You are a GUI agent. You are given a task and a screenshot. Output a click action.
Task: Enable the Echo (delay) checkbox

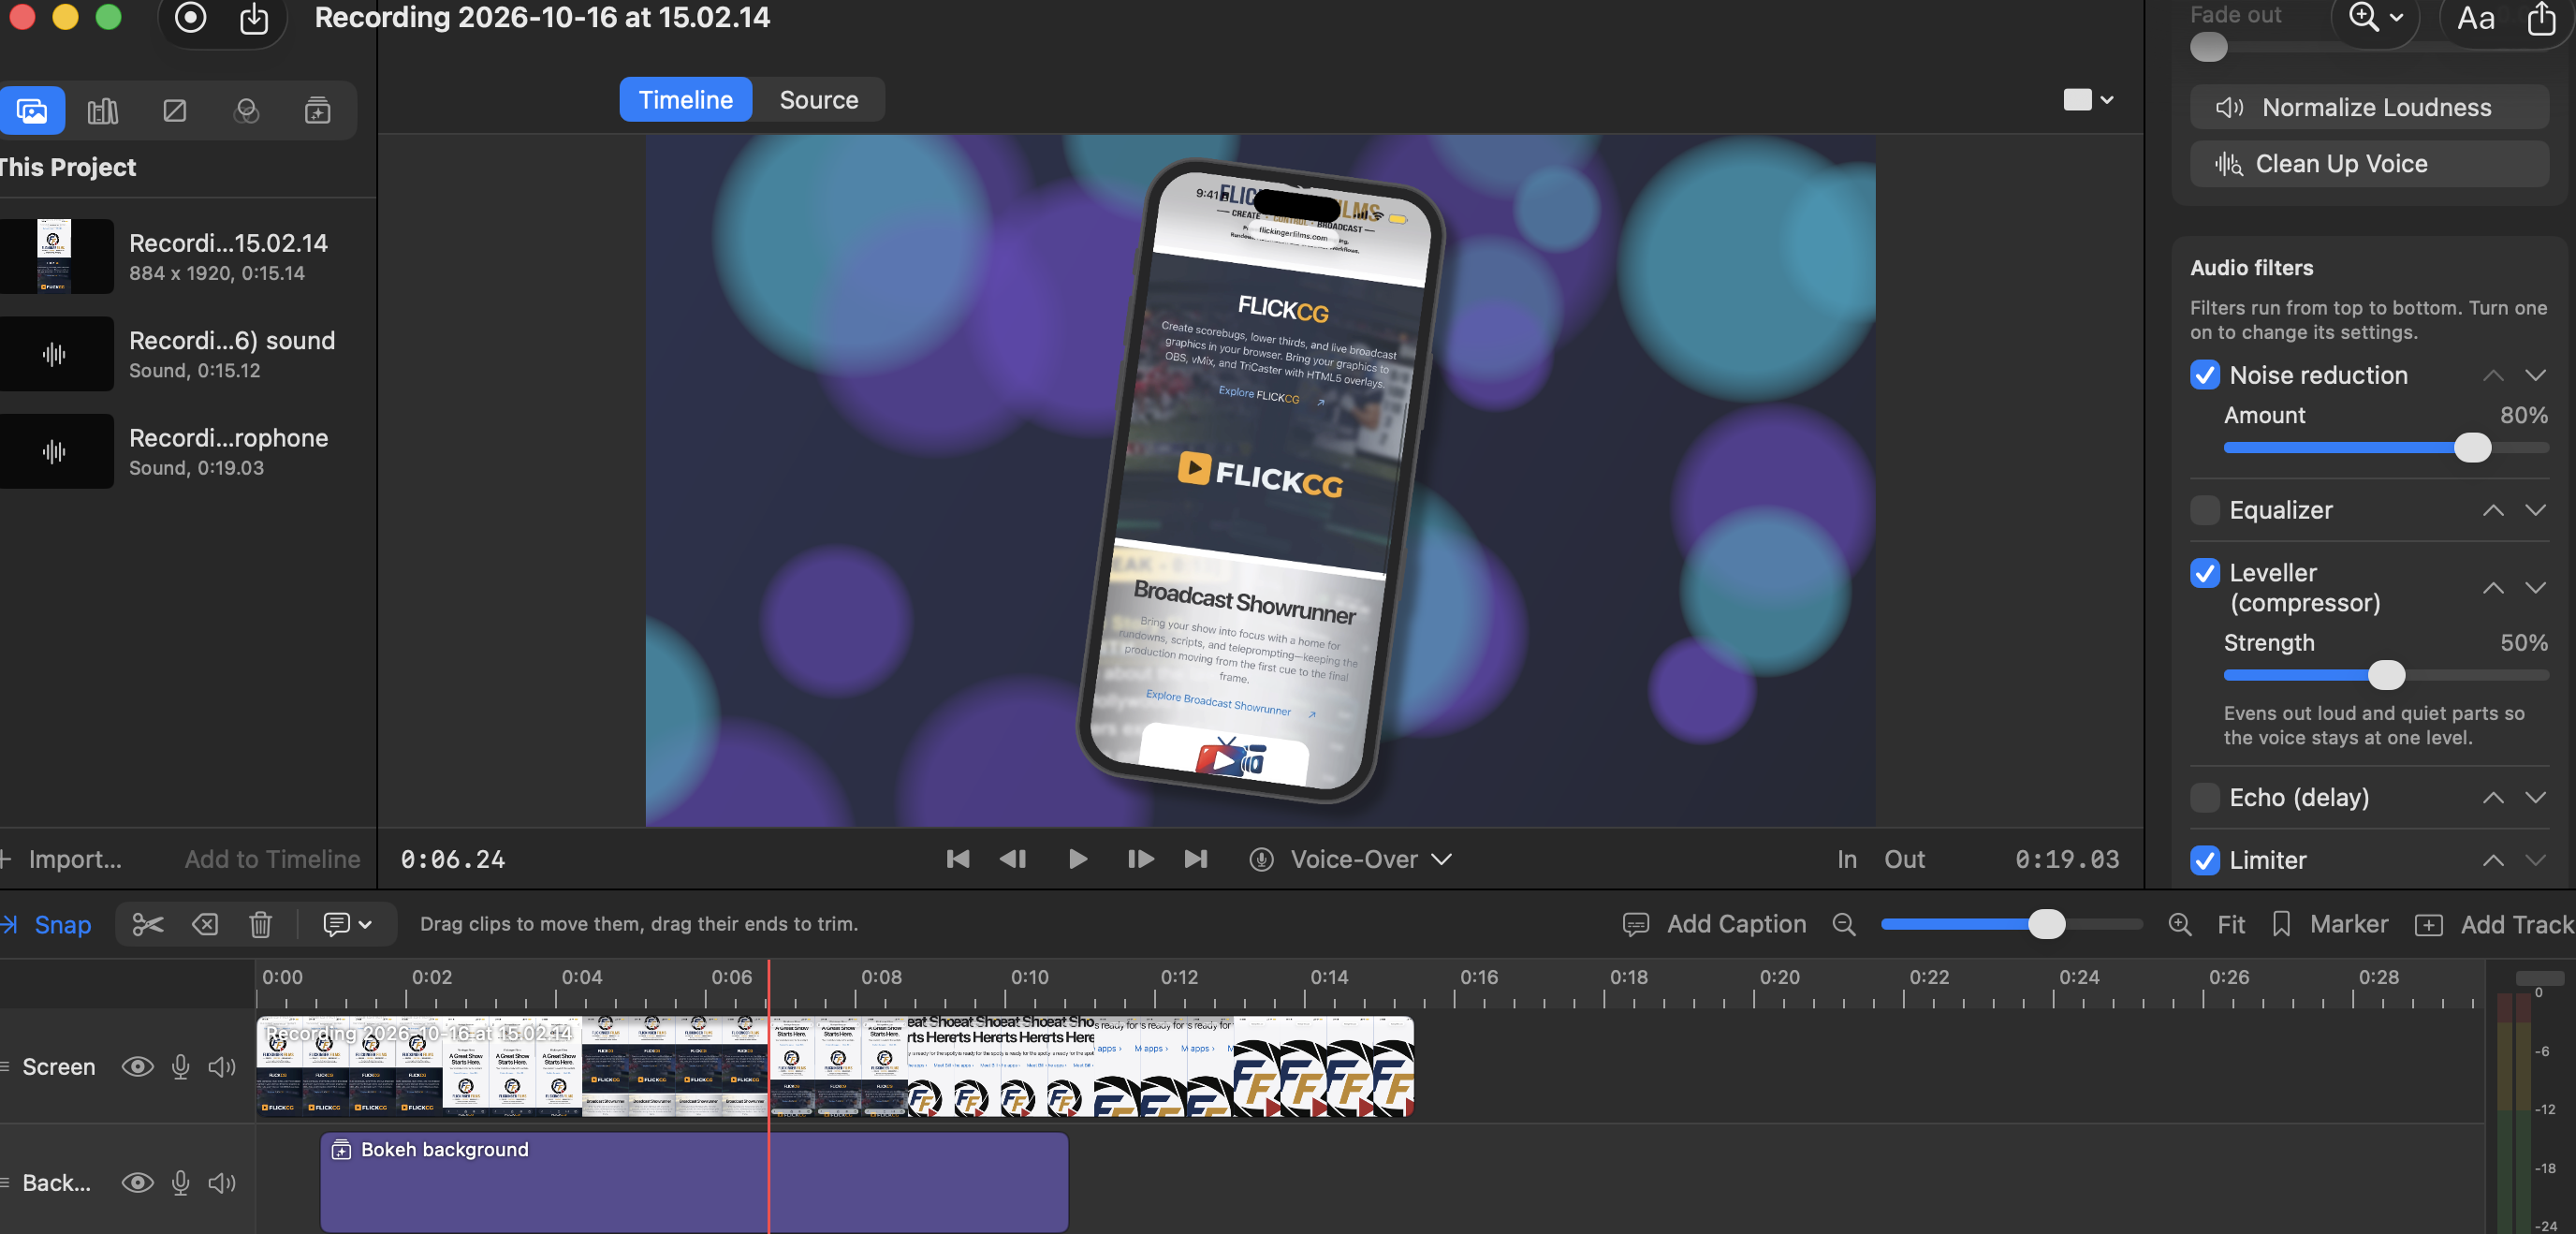2205,797
